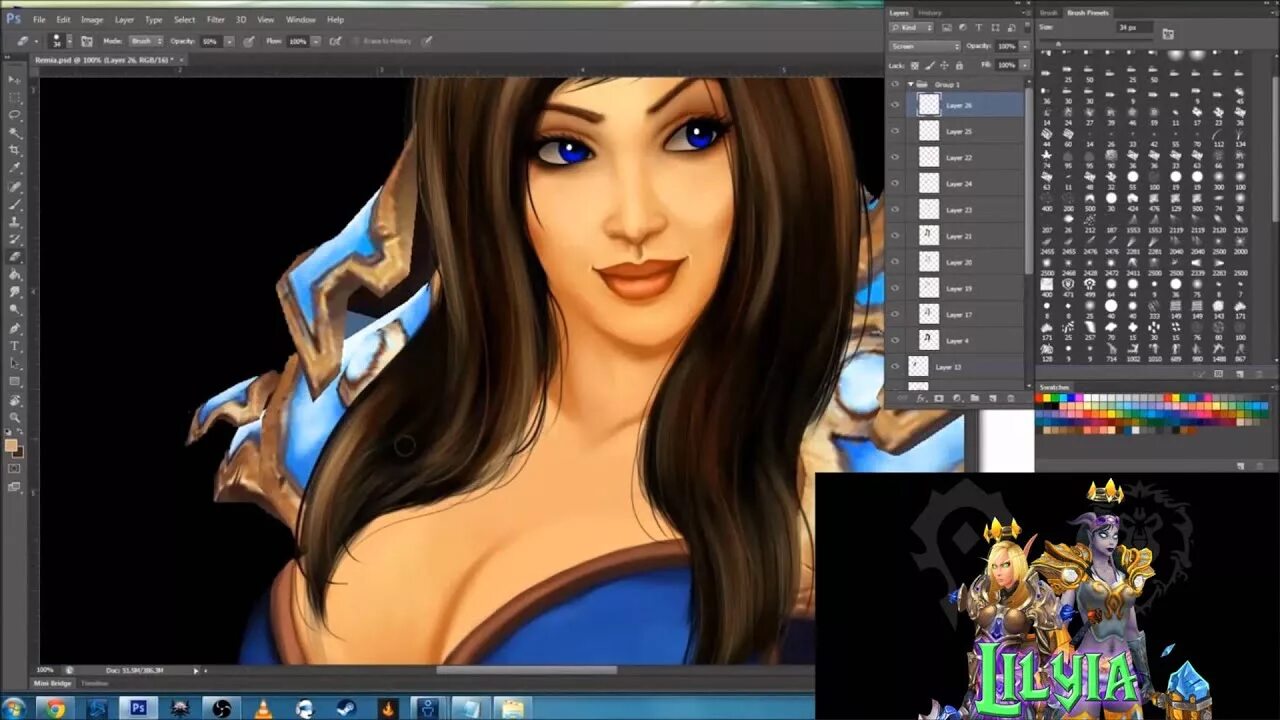The width and height of the screenshot is (1280, 720).
Task: Select the Type tool
Action: click(x=14, y=346)
